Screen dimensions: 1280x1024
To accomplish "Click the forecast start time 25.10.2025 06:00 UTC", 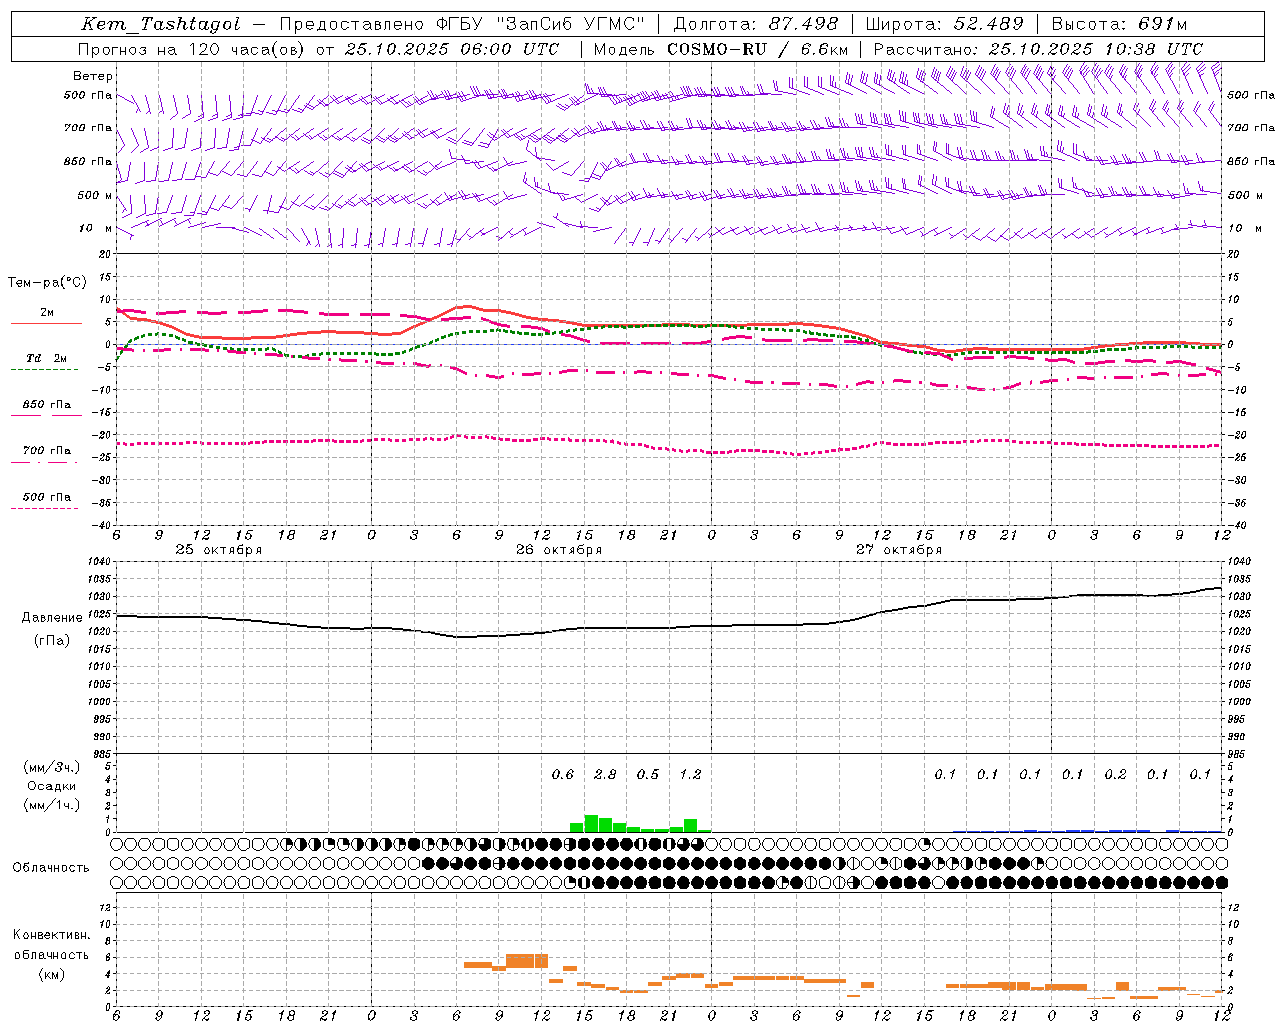I will pos(452,48).
